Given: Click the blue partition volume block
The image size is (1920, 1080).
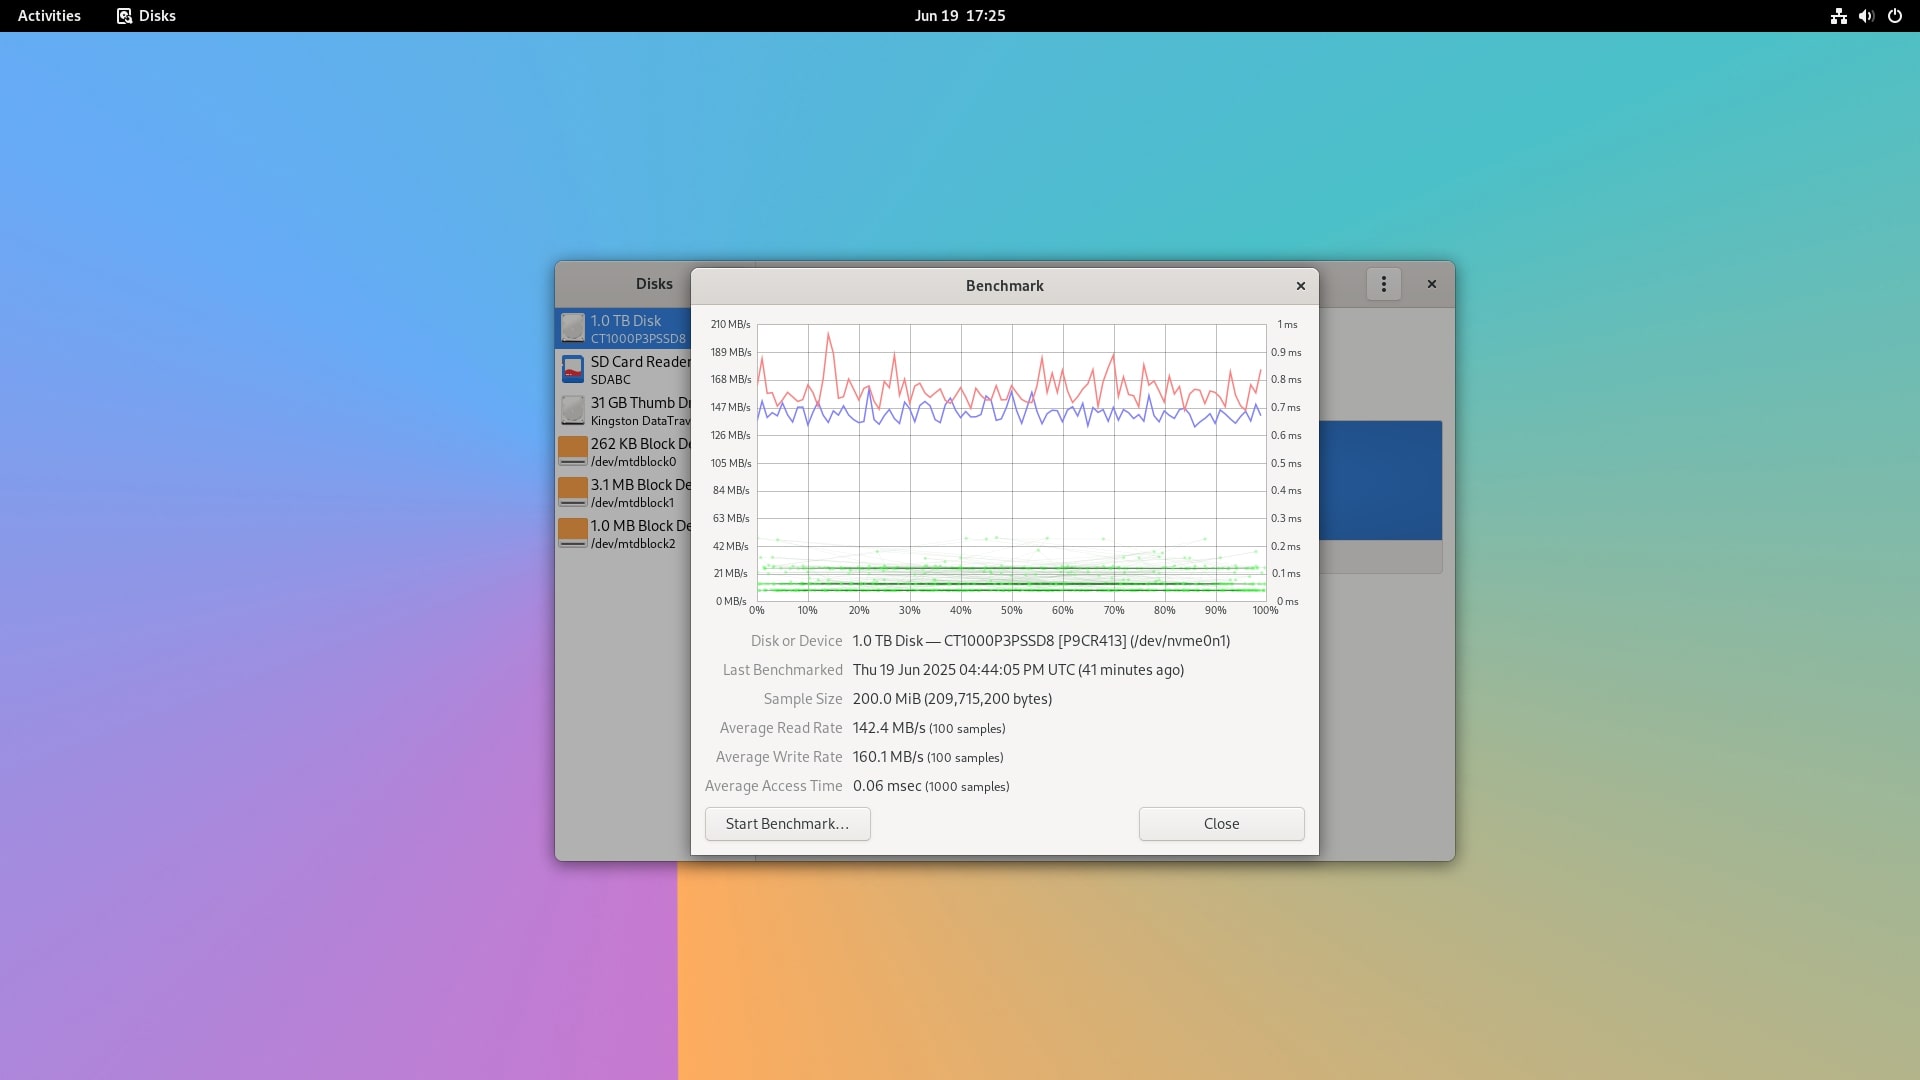Looking at the screenshot, I should coord(1380,480).
